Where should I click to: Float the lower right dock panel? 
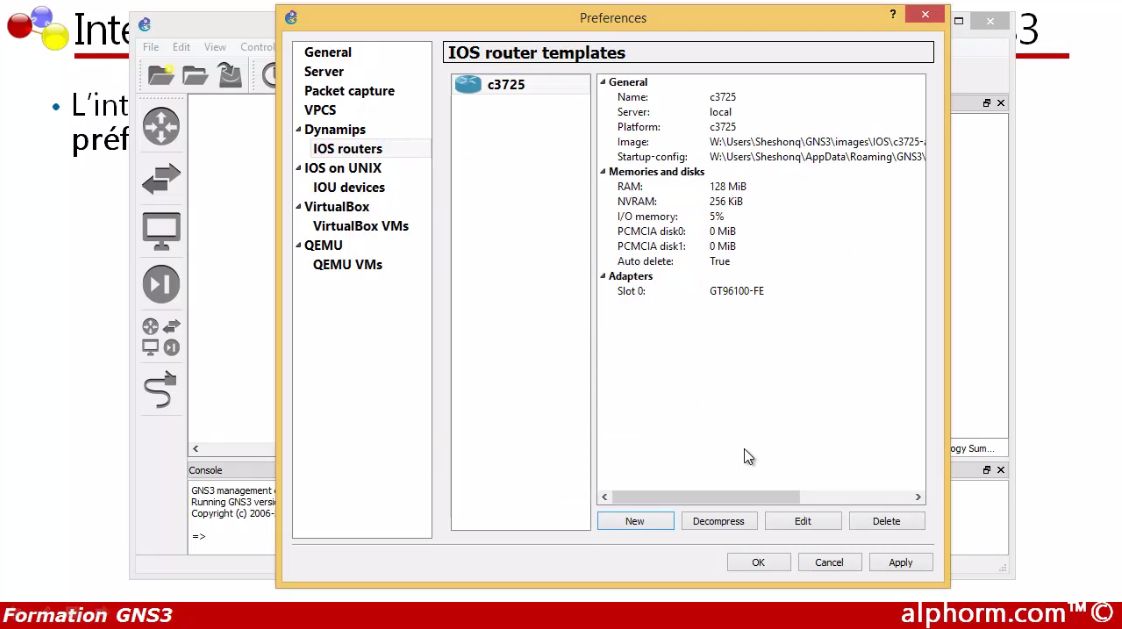[x=986, y=470]
